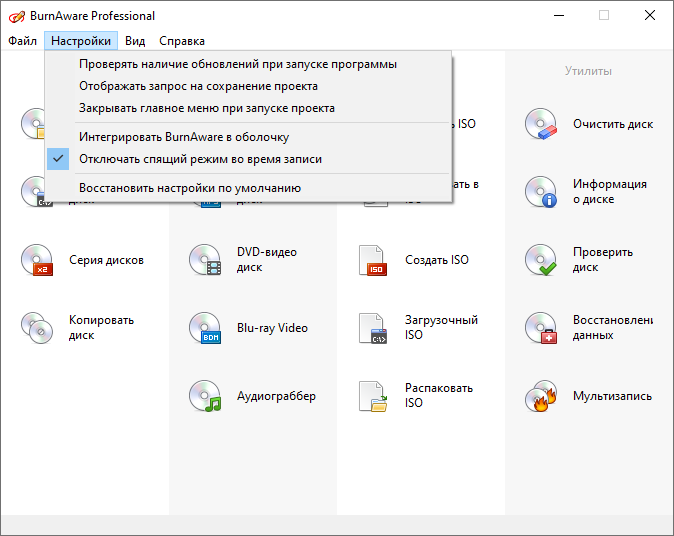Click the Информация о диске disc icon
This screenshot has height=536, width=674.
tap(541, 192)
